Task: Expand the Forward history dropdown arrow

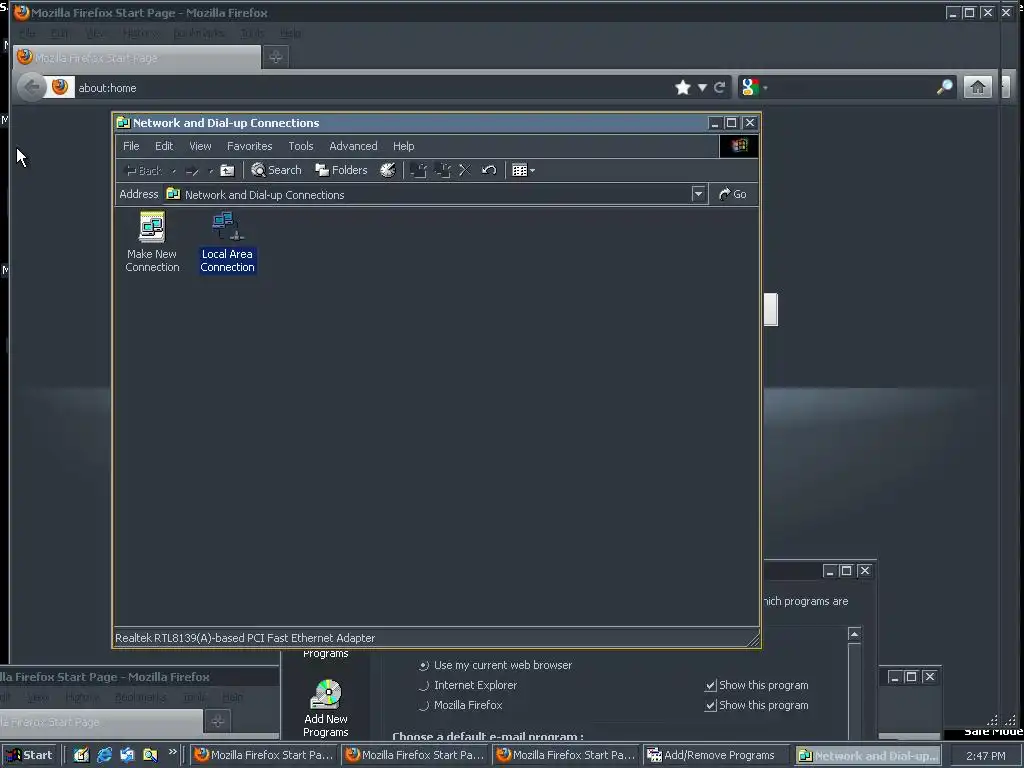Action: coord(210,171)
